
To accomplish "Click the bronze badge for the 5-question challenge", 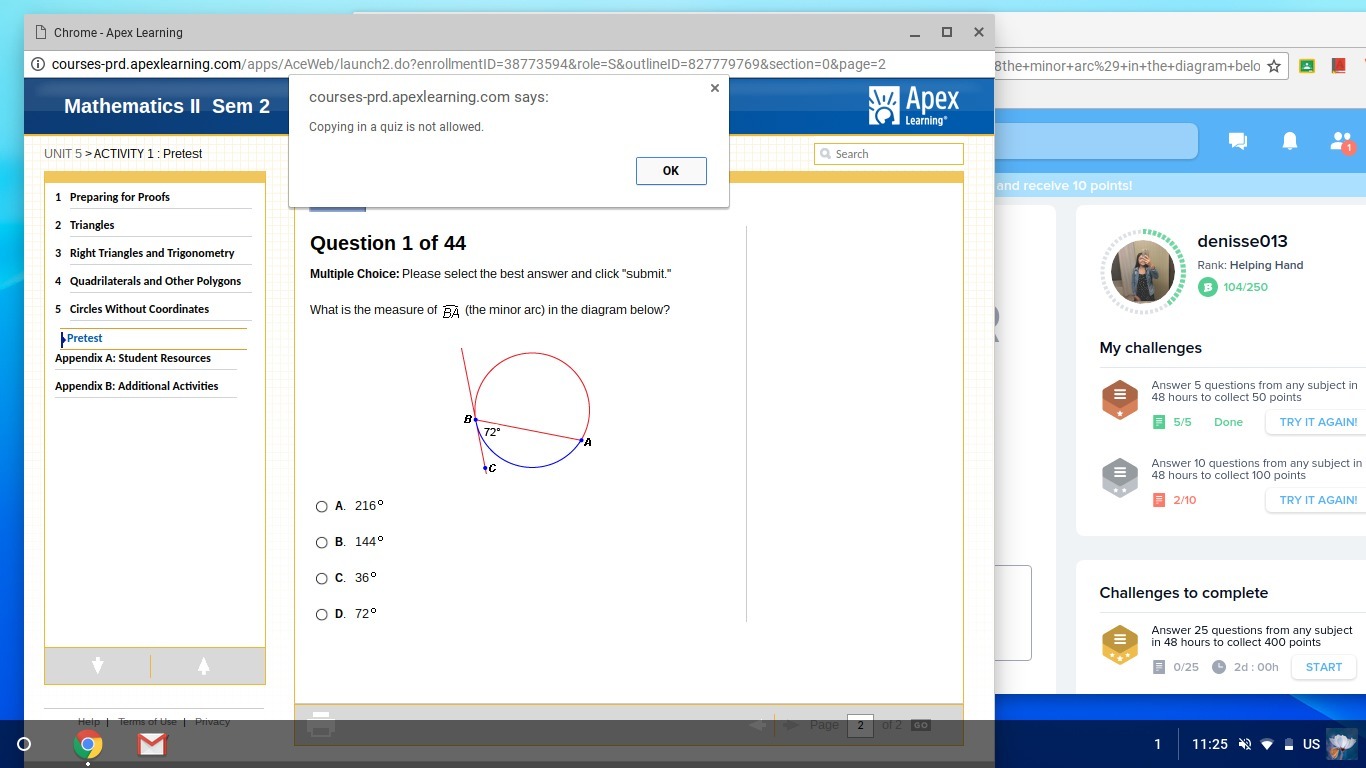I will pyautogui.click(x=1120, y=399).
